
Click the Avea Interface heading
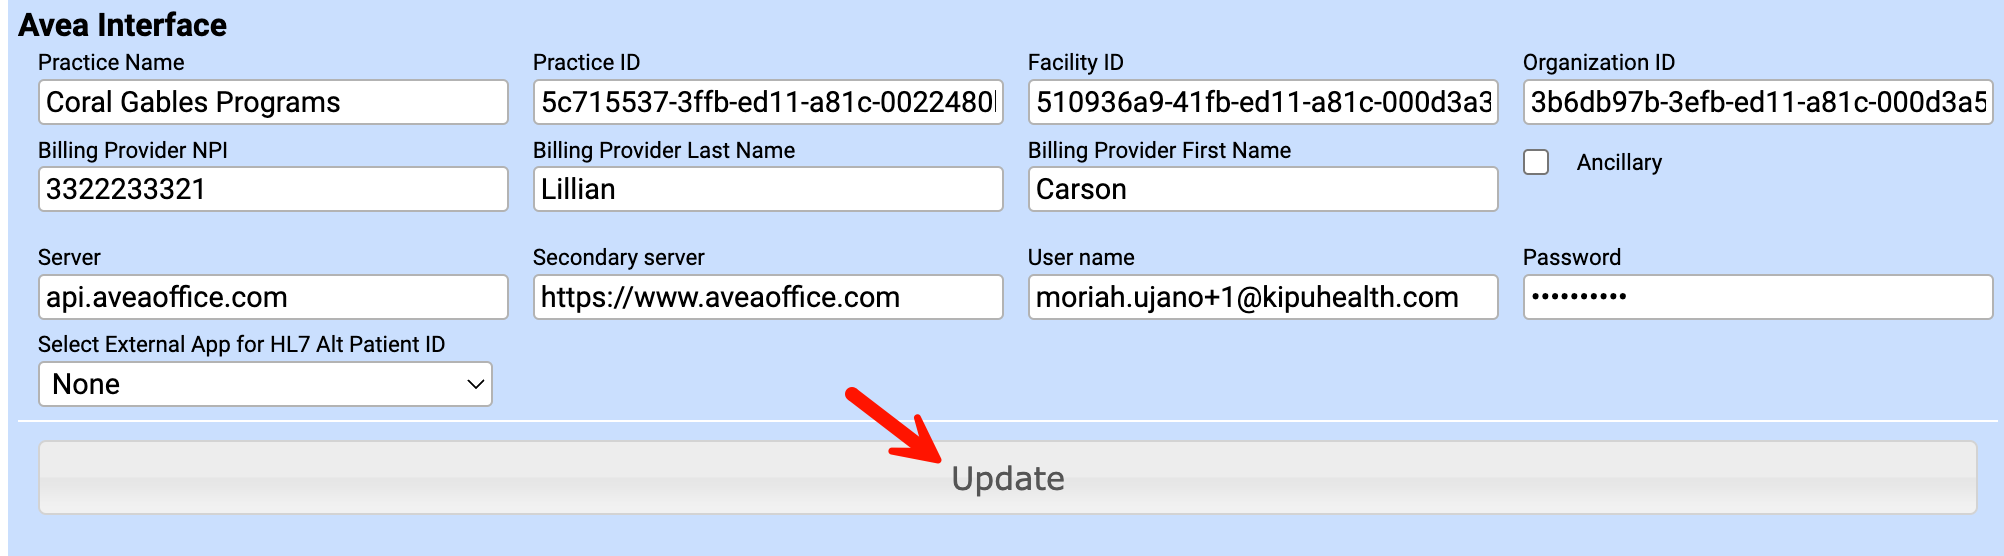pyautogui.click(x=122, y=25)
